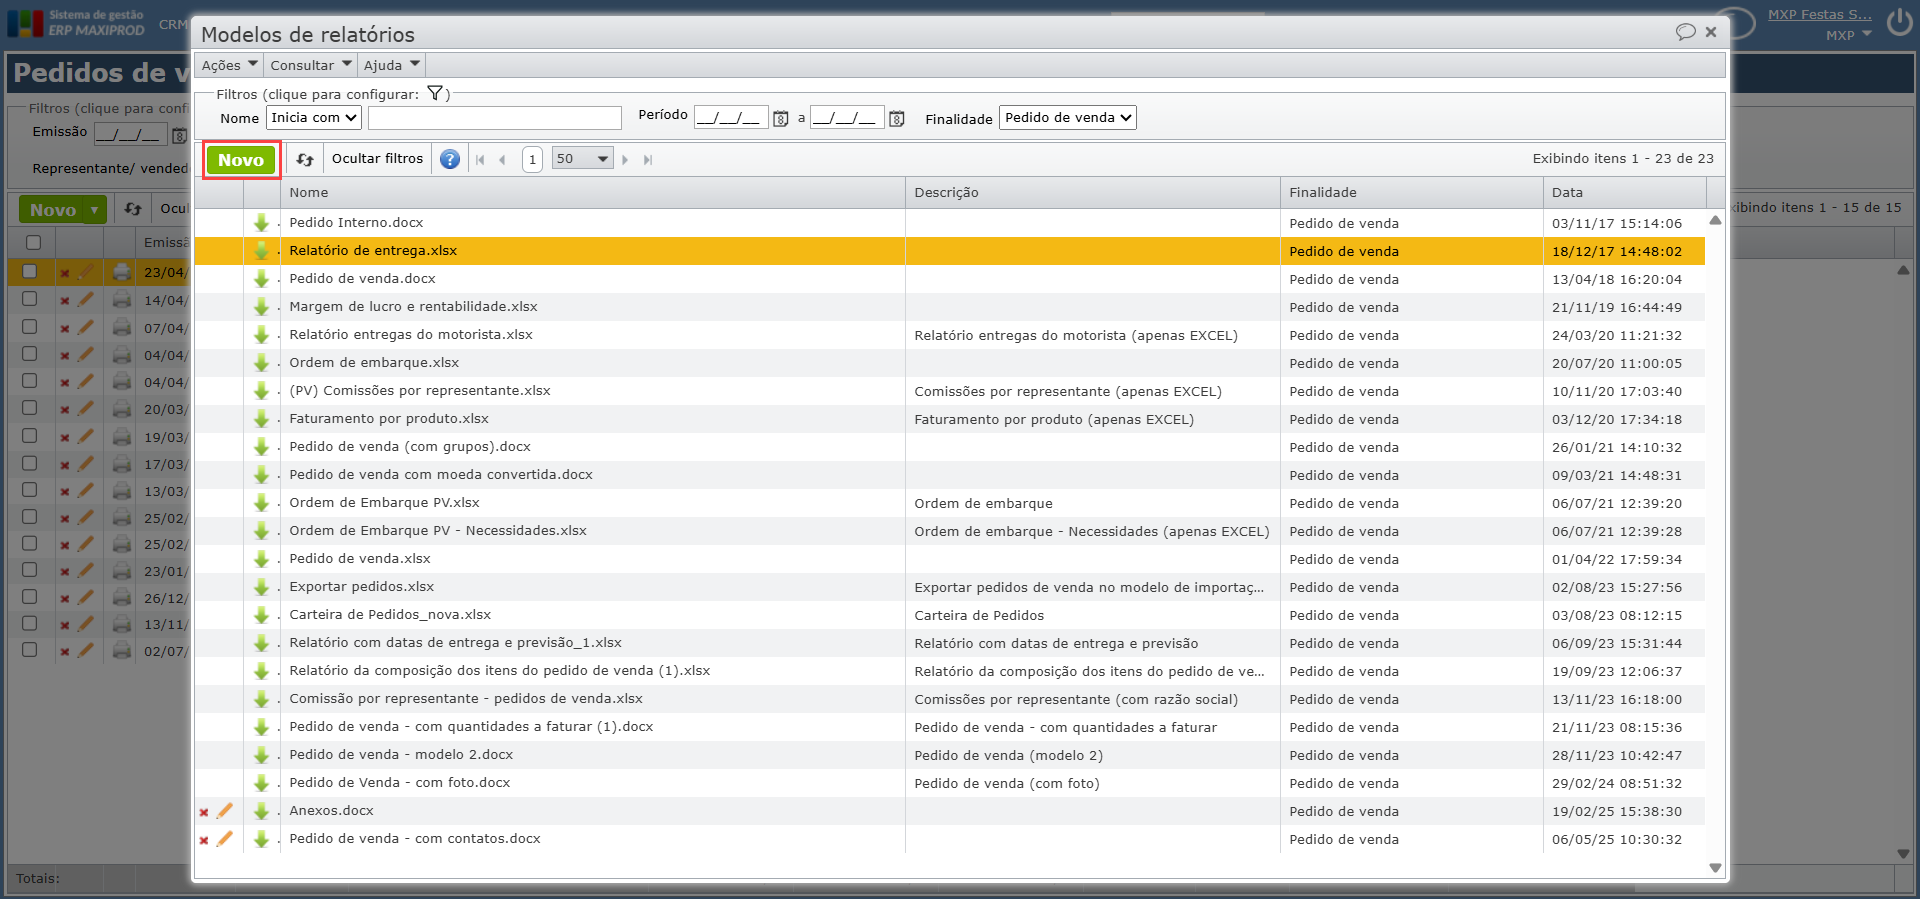The image size is (1920, 899).
Task: Check the checkbox for the 14/04 order row
Action: tap(30, 299)
